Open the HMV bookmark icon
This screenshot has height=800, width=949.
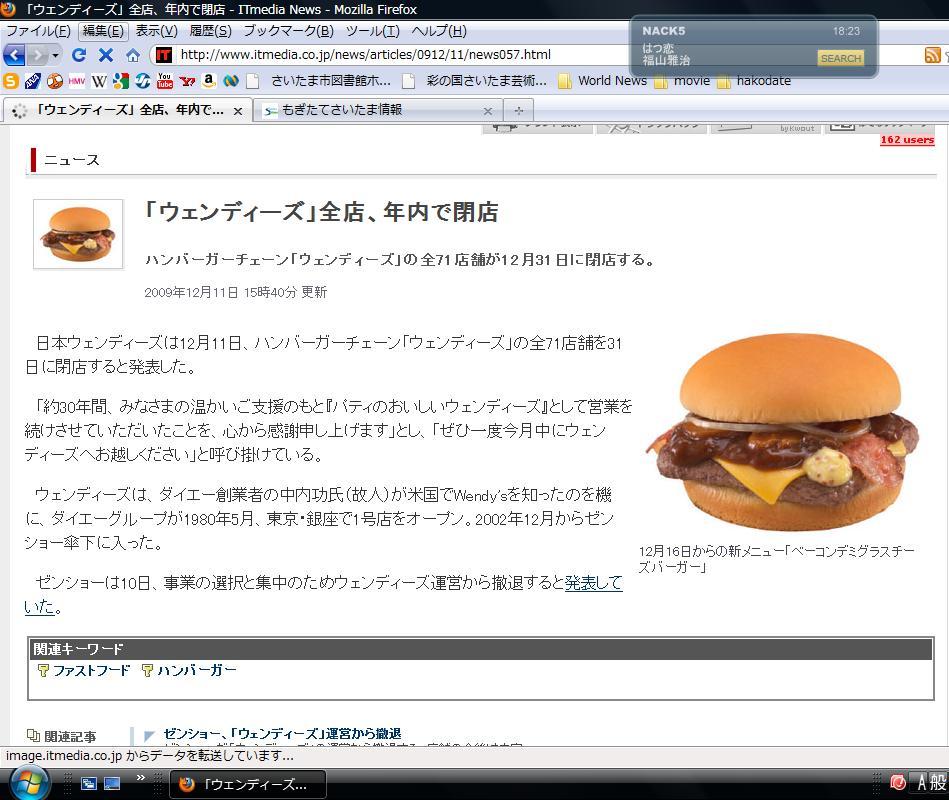[x=76, y=80]
